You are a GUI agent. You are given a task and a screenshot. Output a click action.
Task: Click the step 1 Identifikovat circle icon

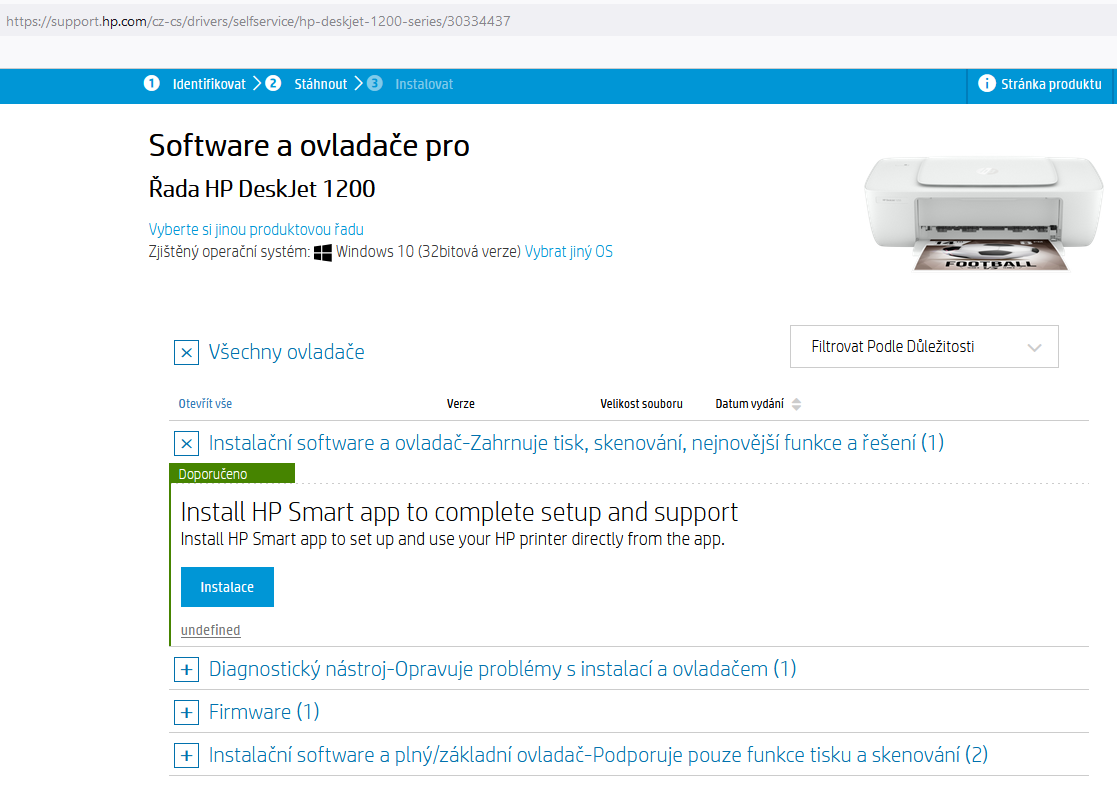(x=151, y=84)
